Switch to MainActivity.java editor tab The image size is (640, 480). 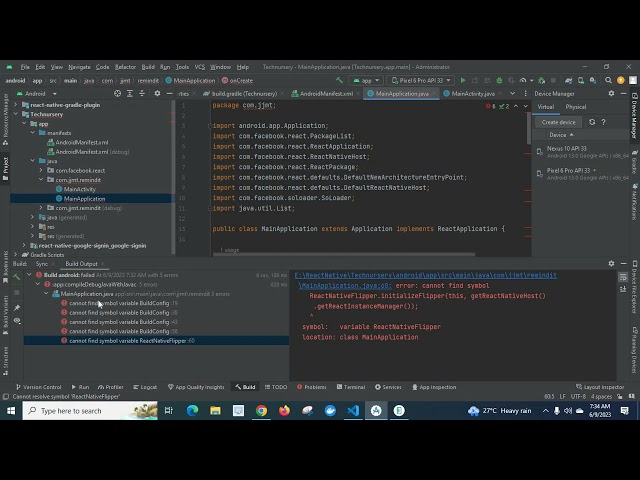(473, 93)
